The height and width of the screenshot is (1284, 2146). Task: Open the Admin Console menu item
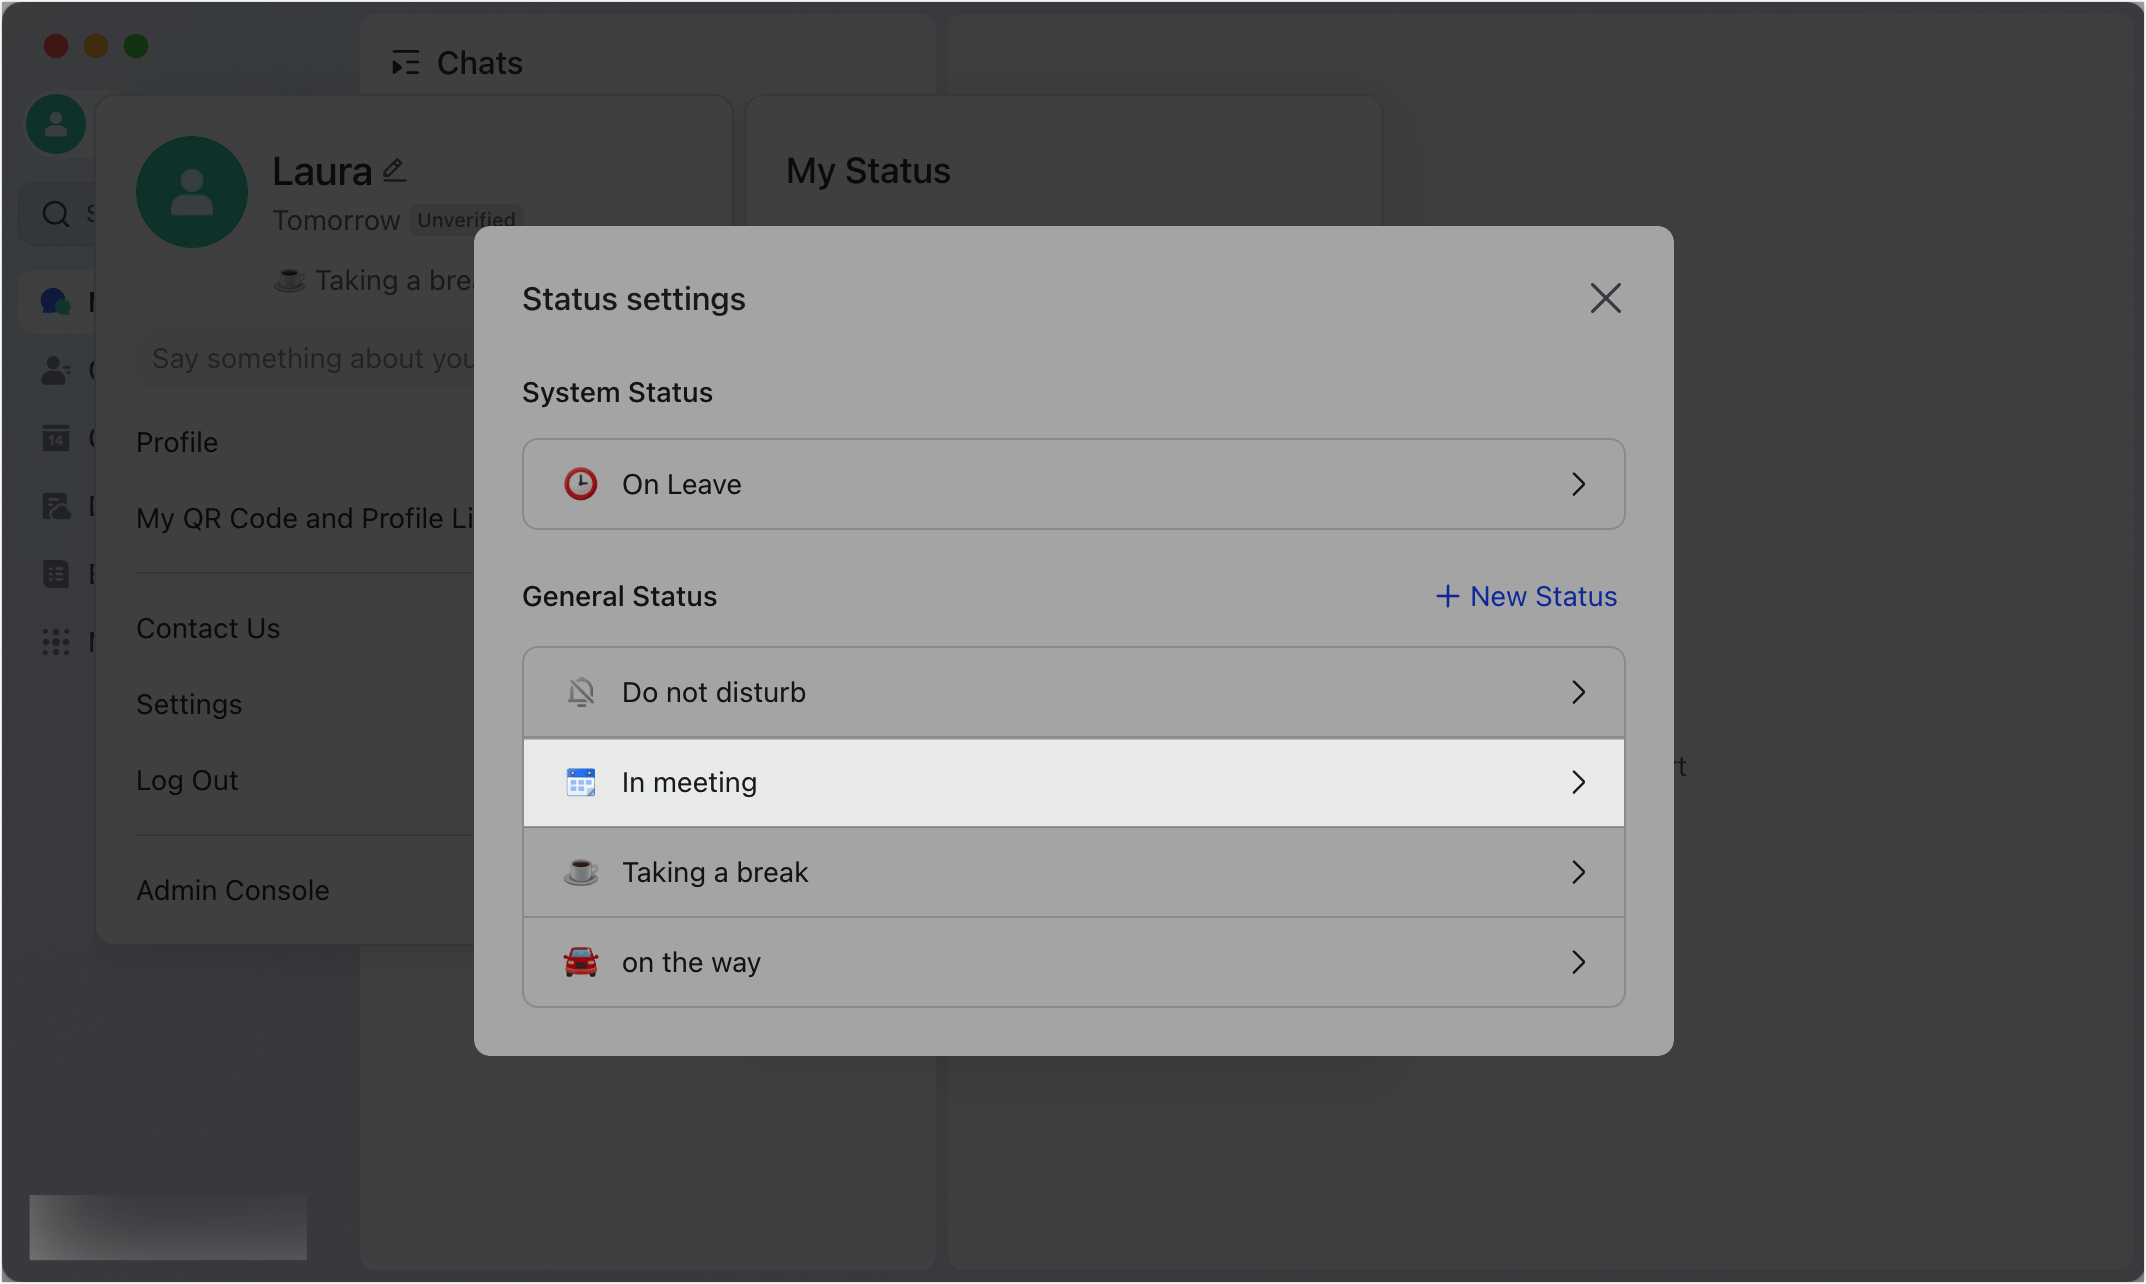pyautogui.click(x=232, y=889)
